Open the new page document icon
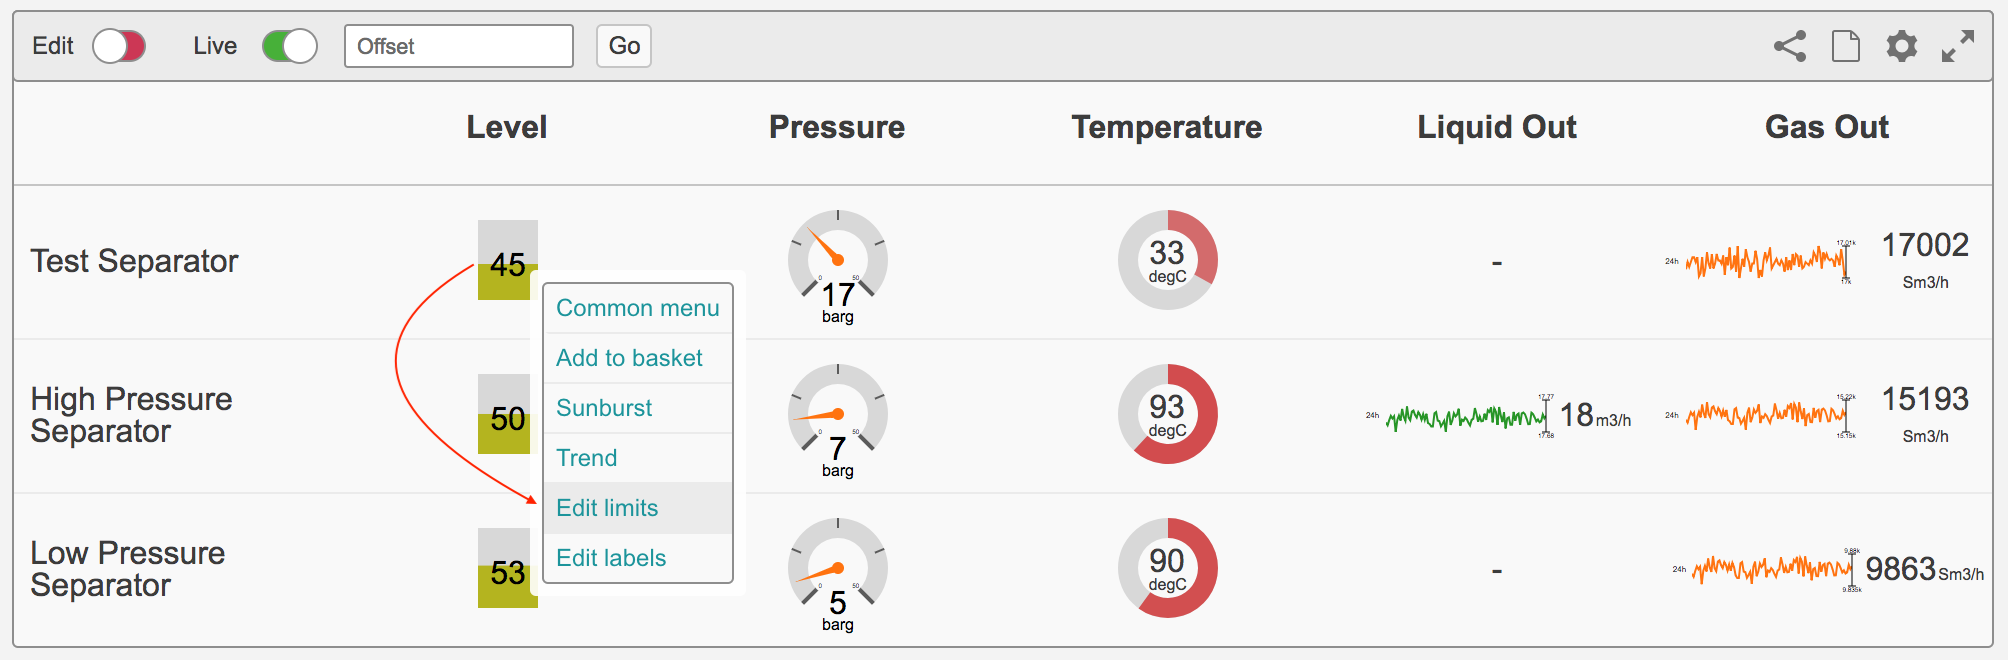The image size is (2008, 660). point(1846,46)
